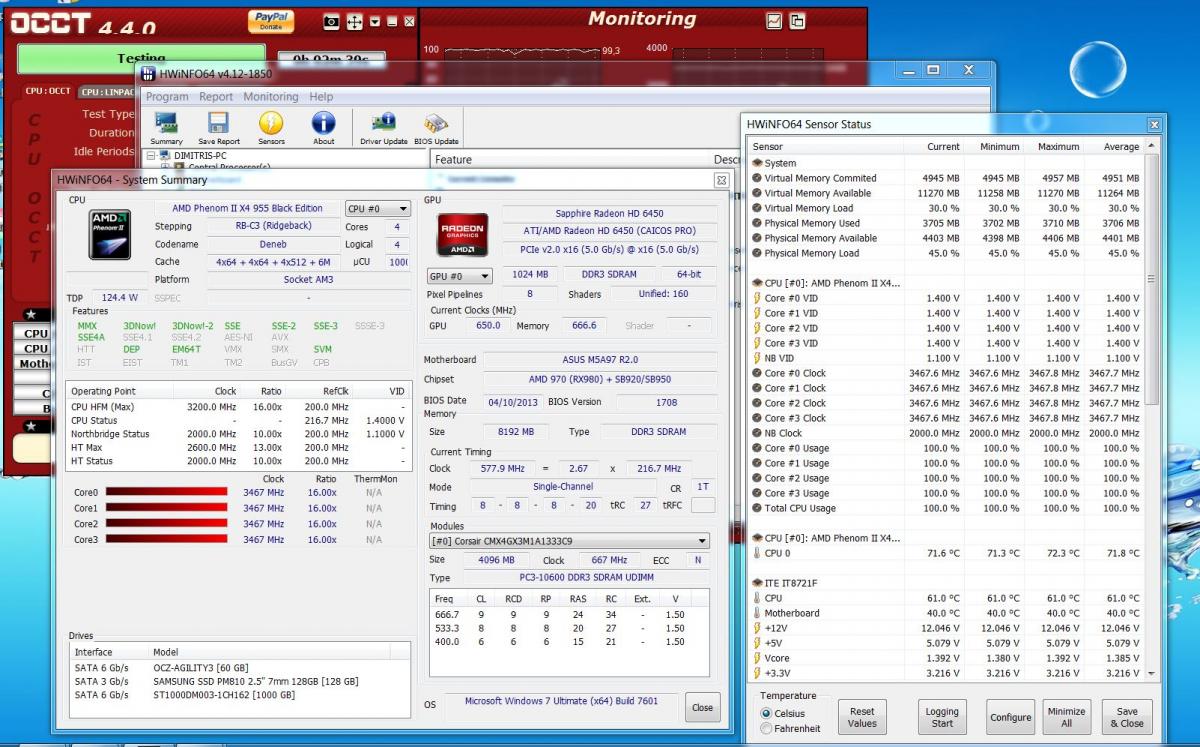Click the Logging Start button
The height and width of the screenshot is (747, 1200).
[x=942, y=717]
